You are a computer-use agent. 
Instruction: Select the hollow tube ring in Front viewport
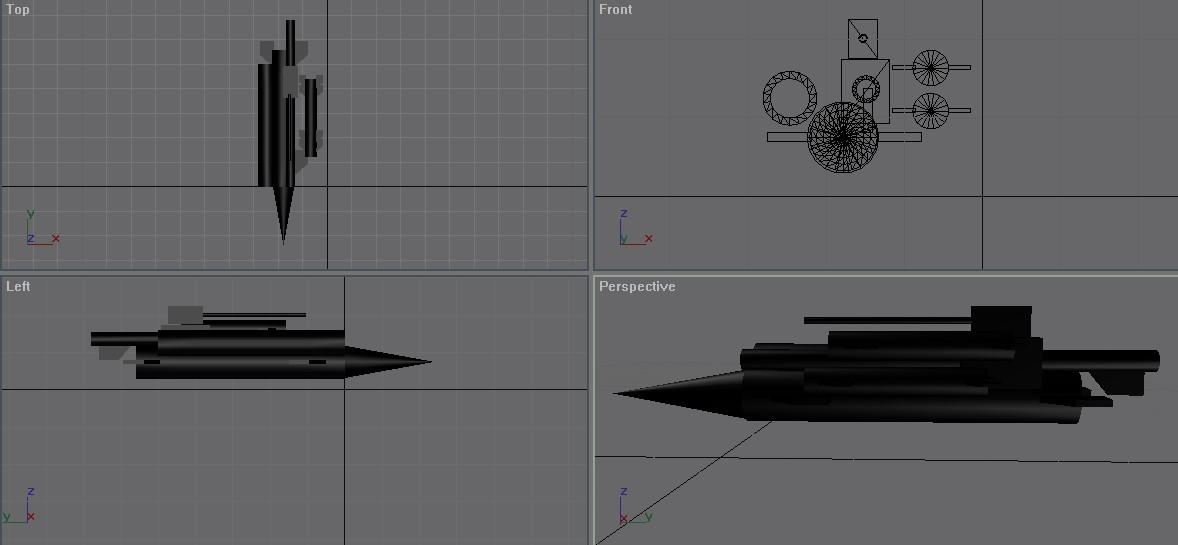point(790,98)
